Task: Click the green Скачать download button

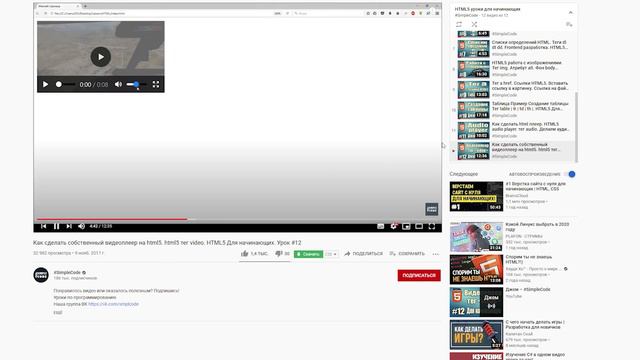Action: point(309,254)
